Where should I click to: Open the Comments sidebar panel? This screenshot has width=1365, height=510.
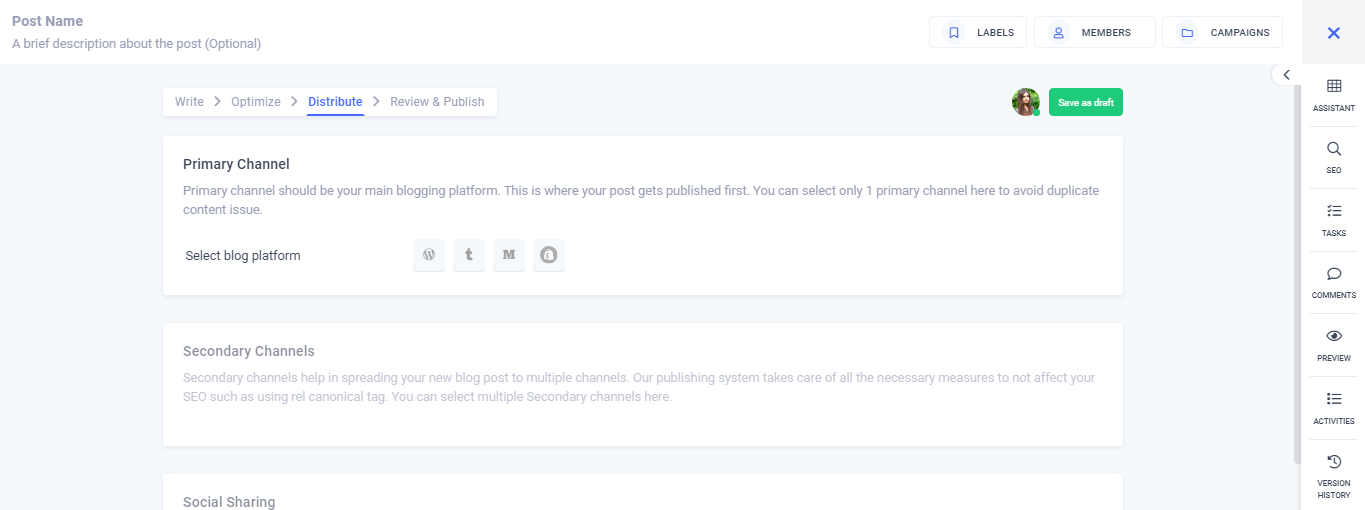pyautogui.click(x=1334, y=283)
